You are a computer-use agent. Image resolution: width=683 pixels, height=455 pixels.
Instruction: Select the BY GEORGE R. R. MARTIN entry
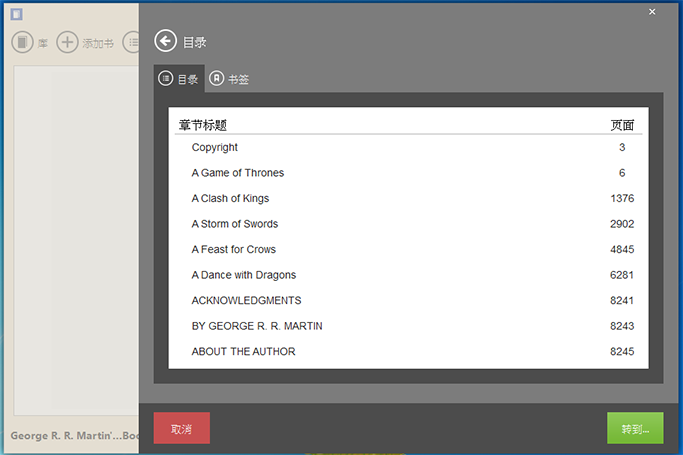point(257,326)
